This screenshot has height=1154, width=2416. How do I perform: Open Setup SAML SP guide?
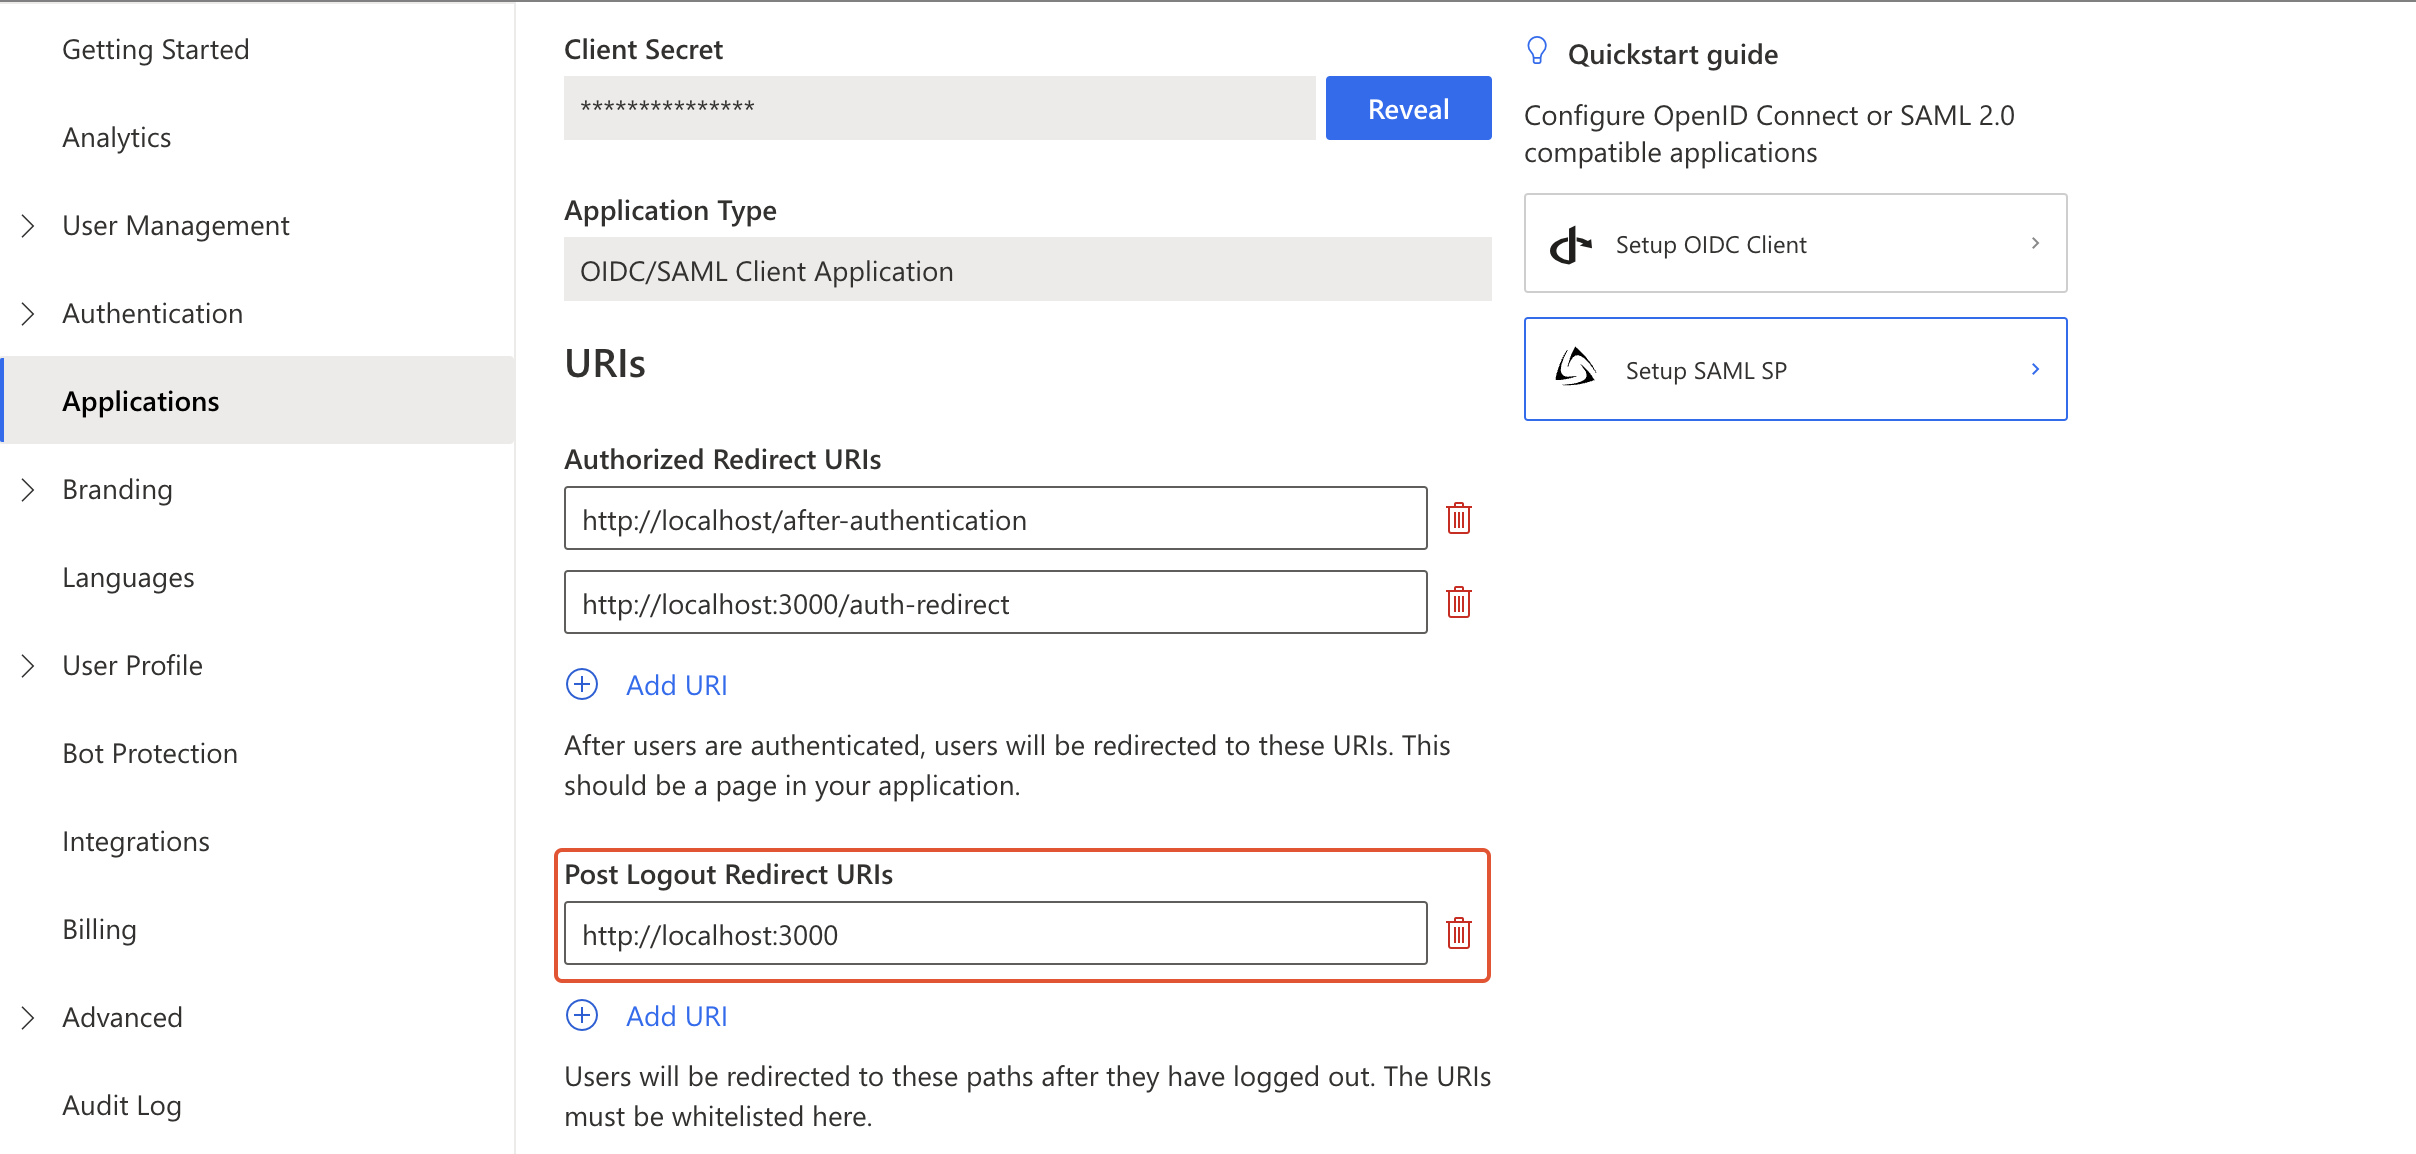click(1795, 370)
